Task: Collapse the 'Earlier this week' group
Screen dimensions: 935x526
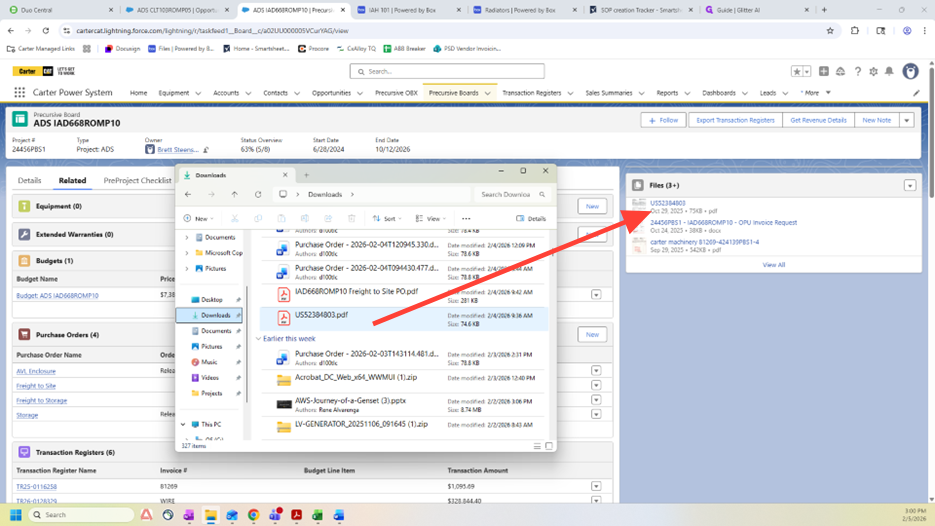Action: pyautogui.click(x=259, y=339)
